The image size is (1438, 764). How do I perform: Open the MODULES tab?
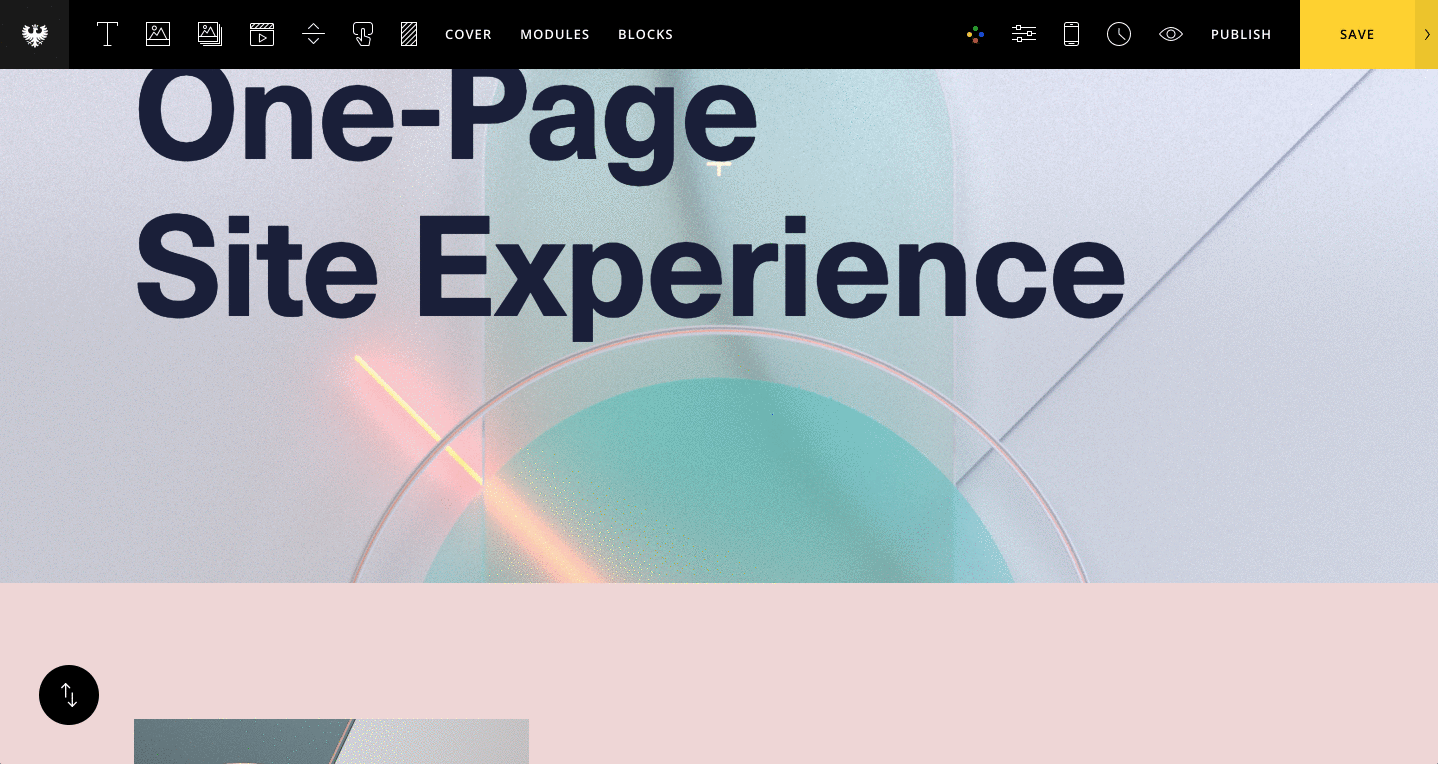coord(555,34)
